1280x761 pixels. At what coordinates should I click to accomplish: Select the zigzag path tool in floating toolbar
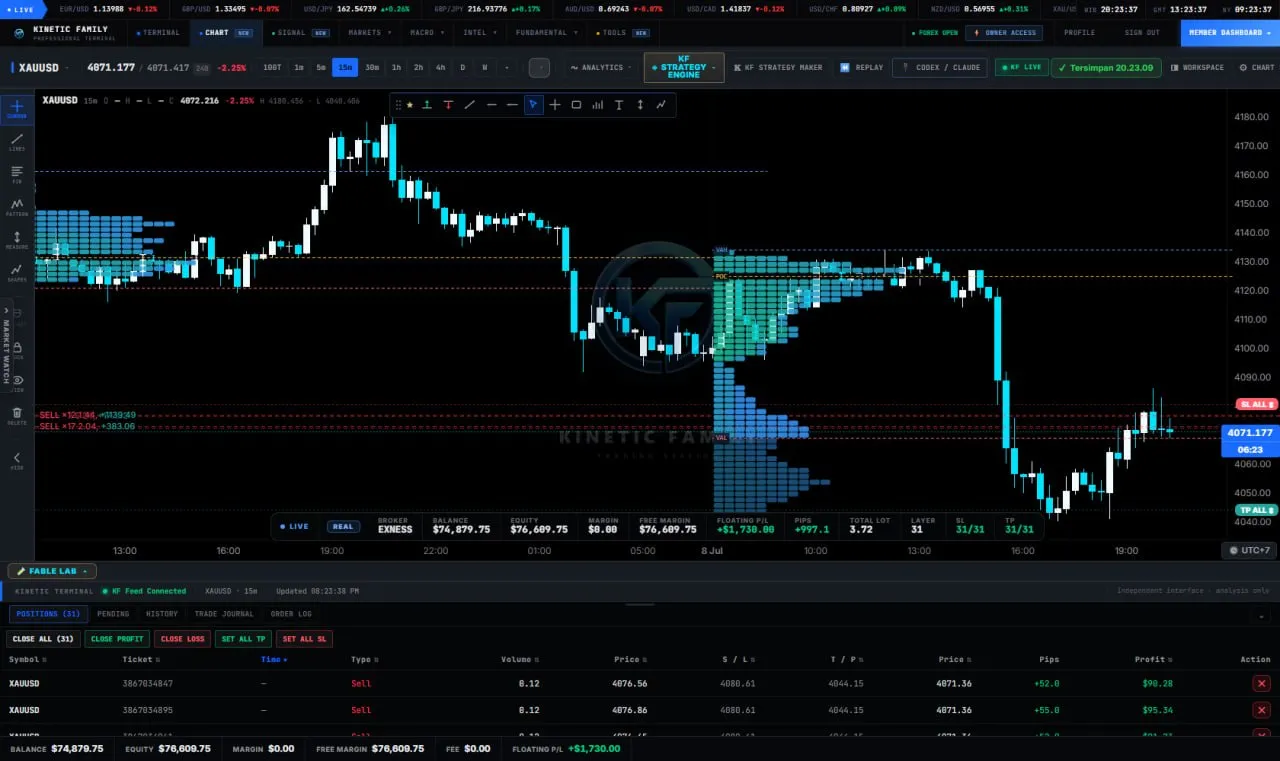(x=661, y=105)
